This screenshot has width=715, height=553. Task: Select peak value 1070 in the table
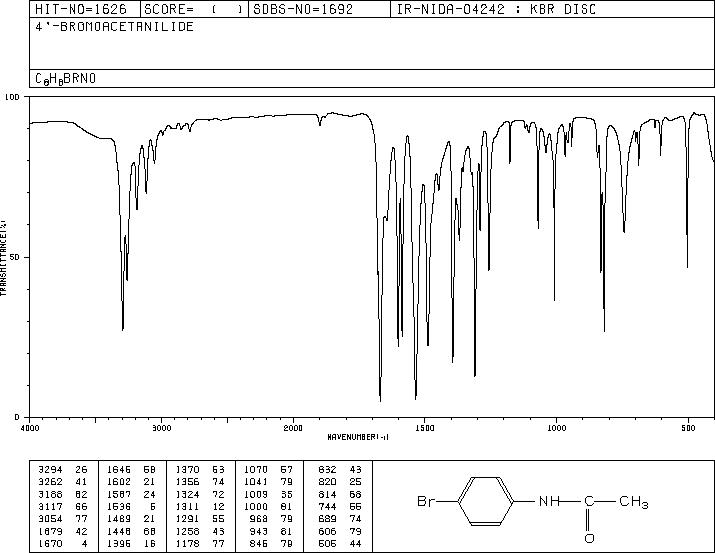pos(256,470)
